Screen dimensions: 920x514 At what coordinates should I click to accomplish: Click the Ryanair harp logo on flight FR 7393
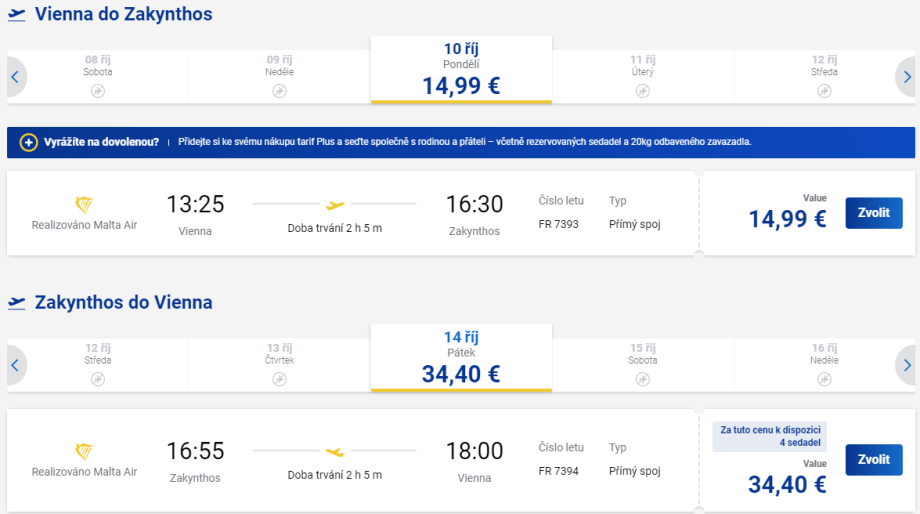click(84, 205)
